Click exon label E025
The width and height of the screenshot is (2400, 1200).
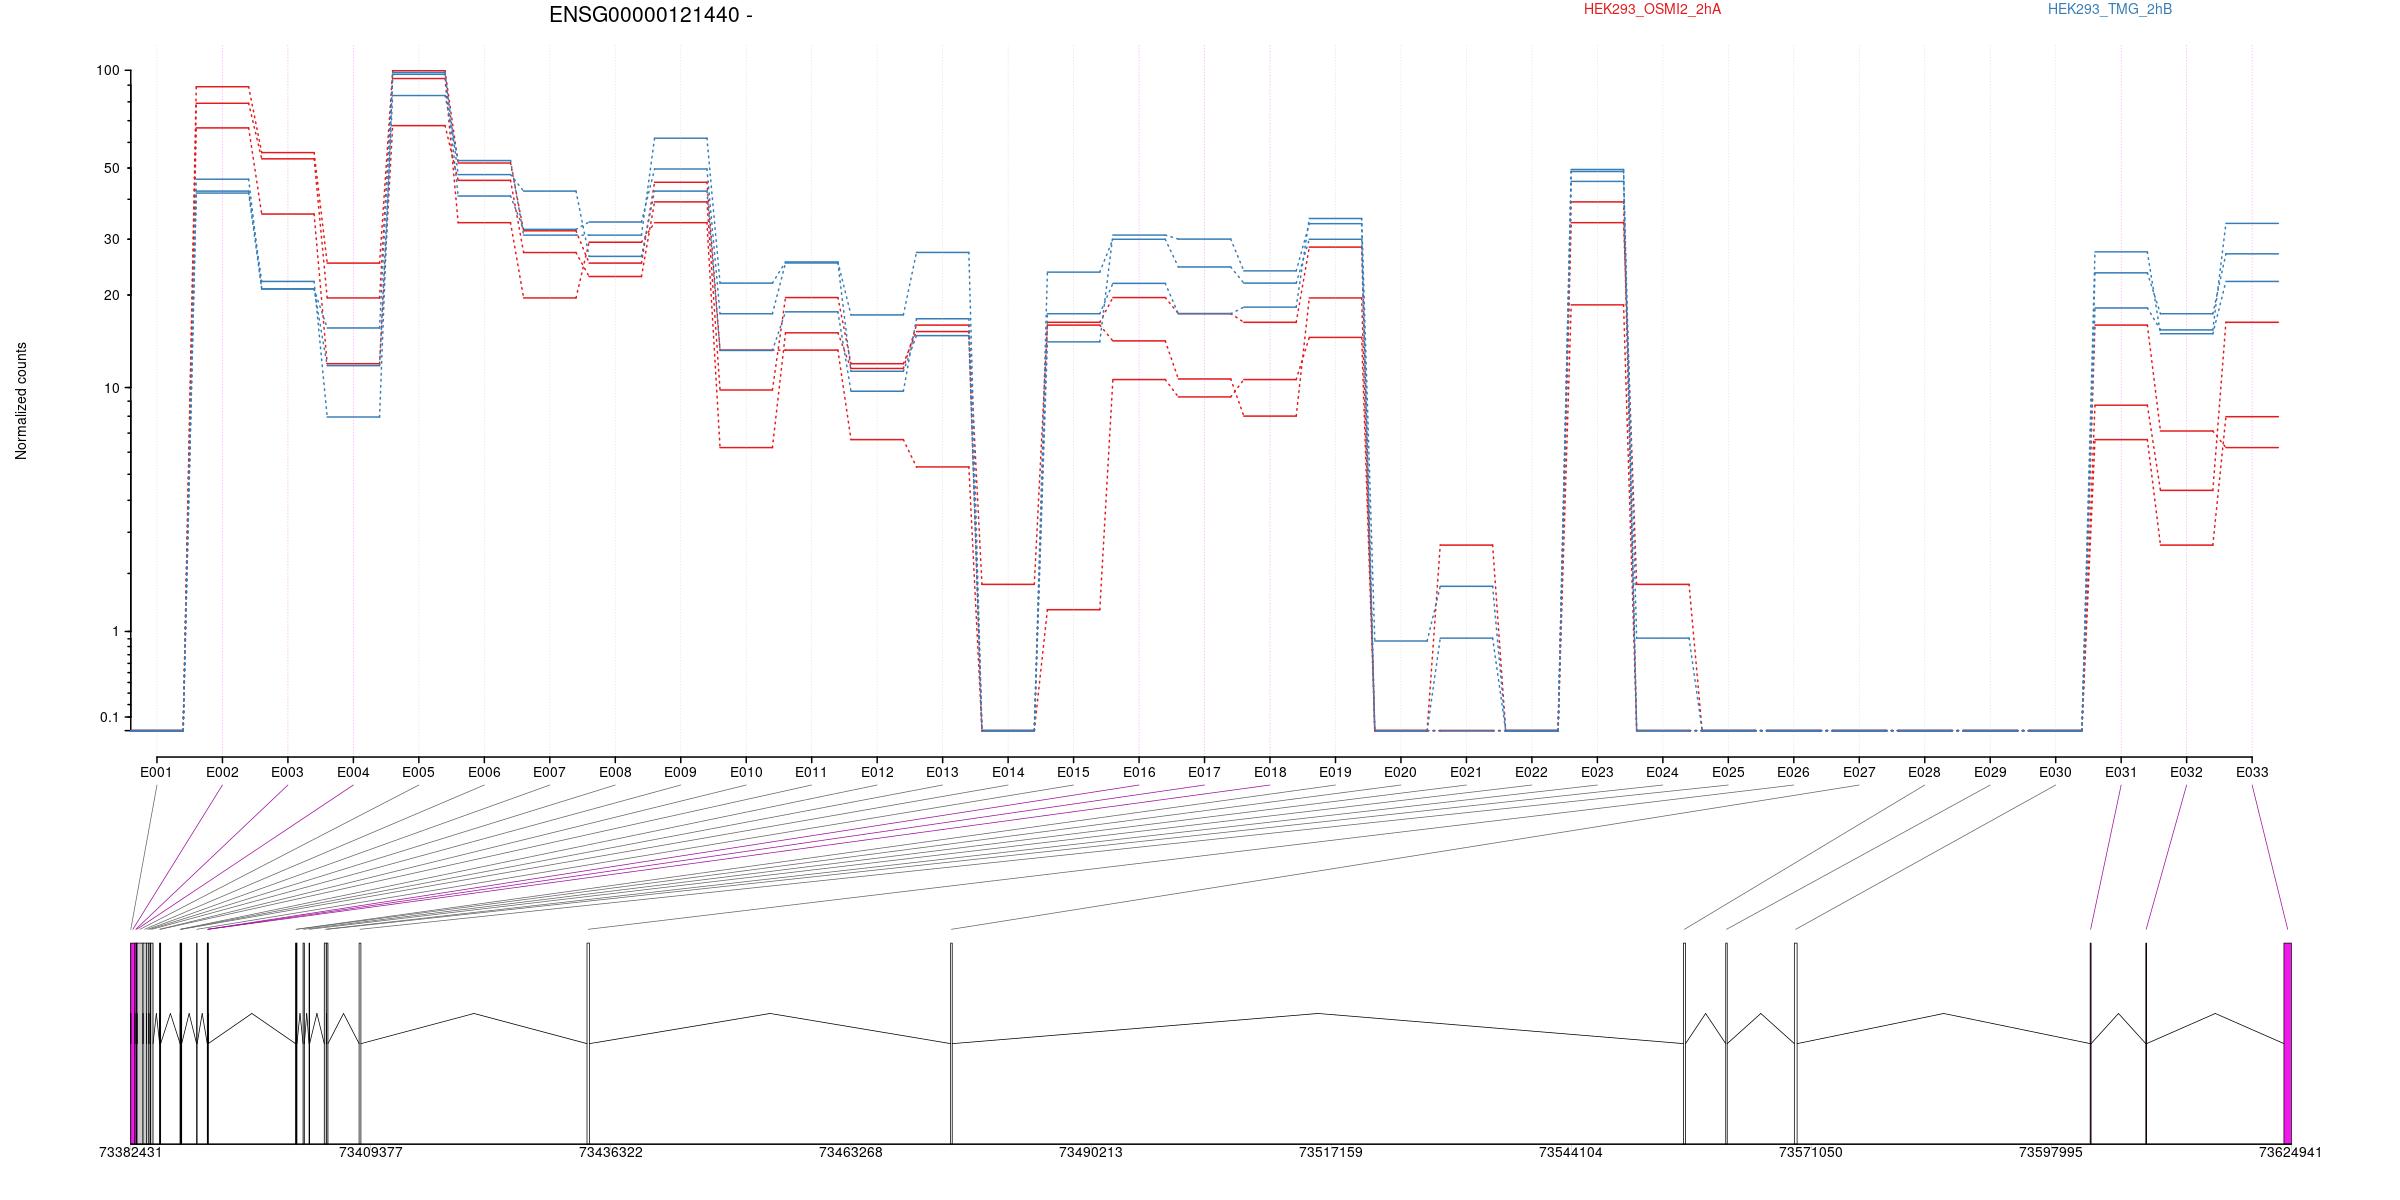[x=1728, y=772]
